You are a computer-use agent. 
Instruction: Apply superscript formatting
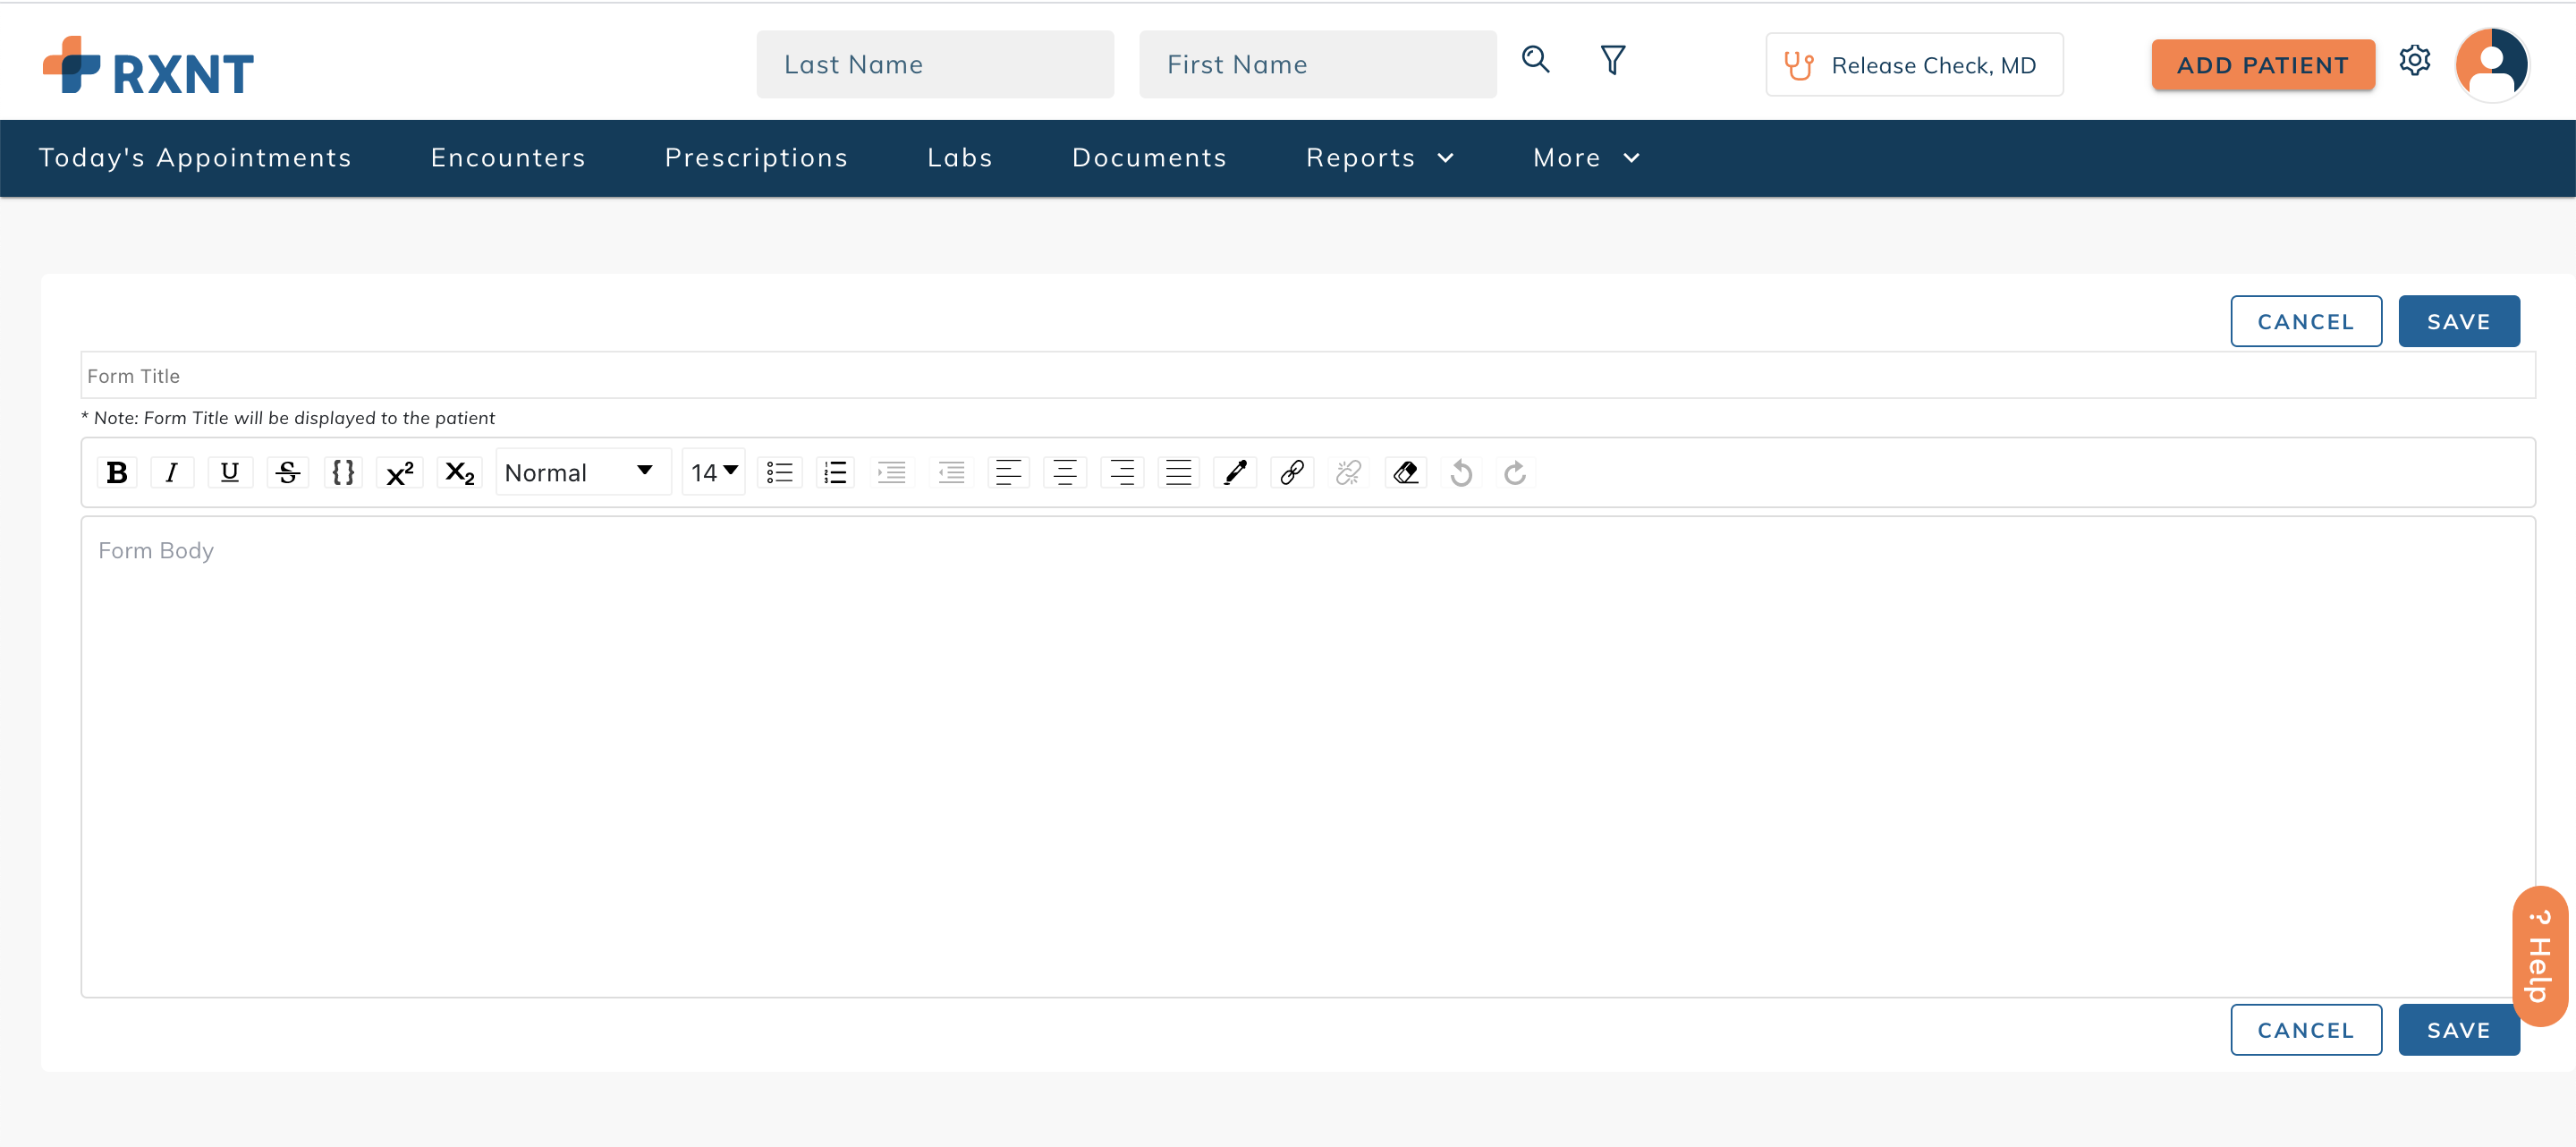click(400, 472)
